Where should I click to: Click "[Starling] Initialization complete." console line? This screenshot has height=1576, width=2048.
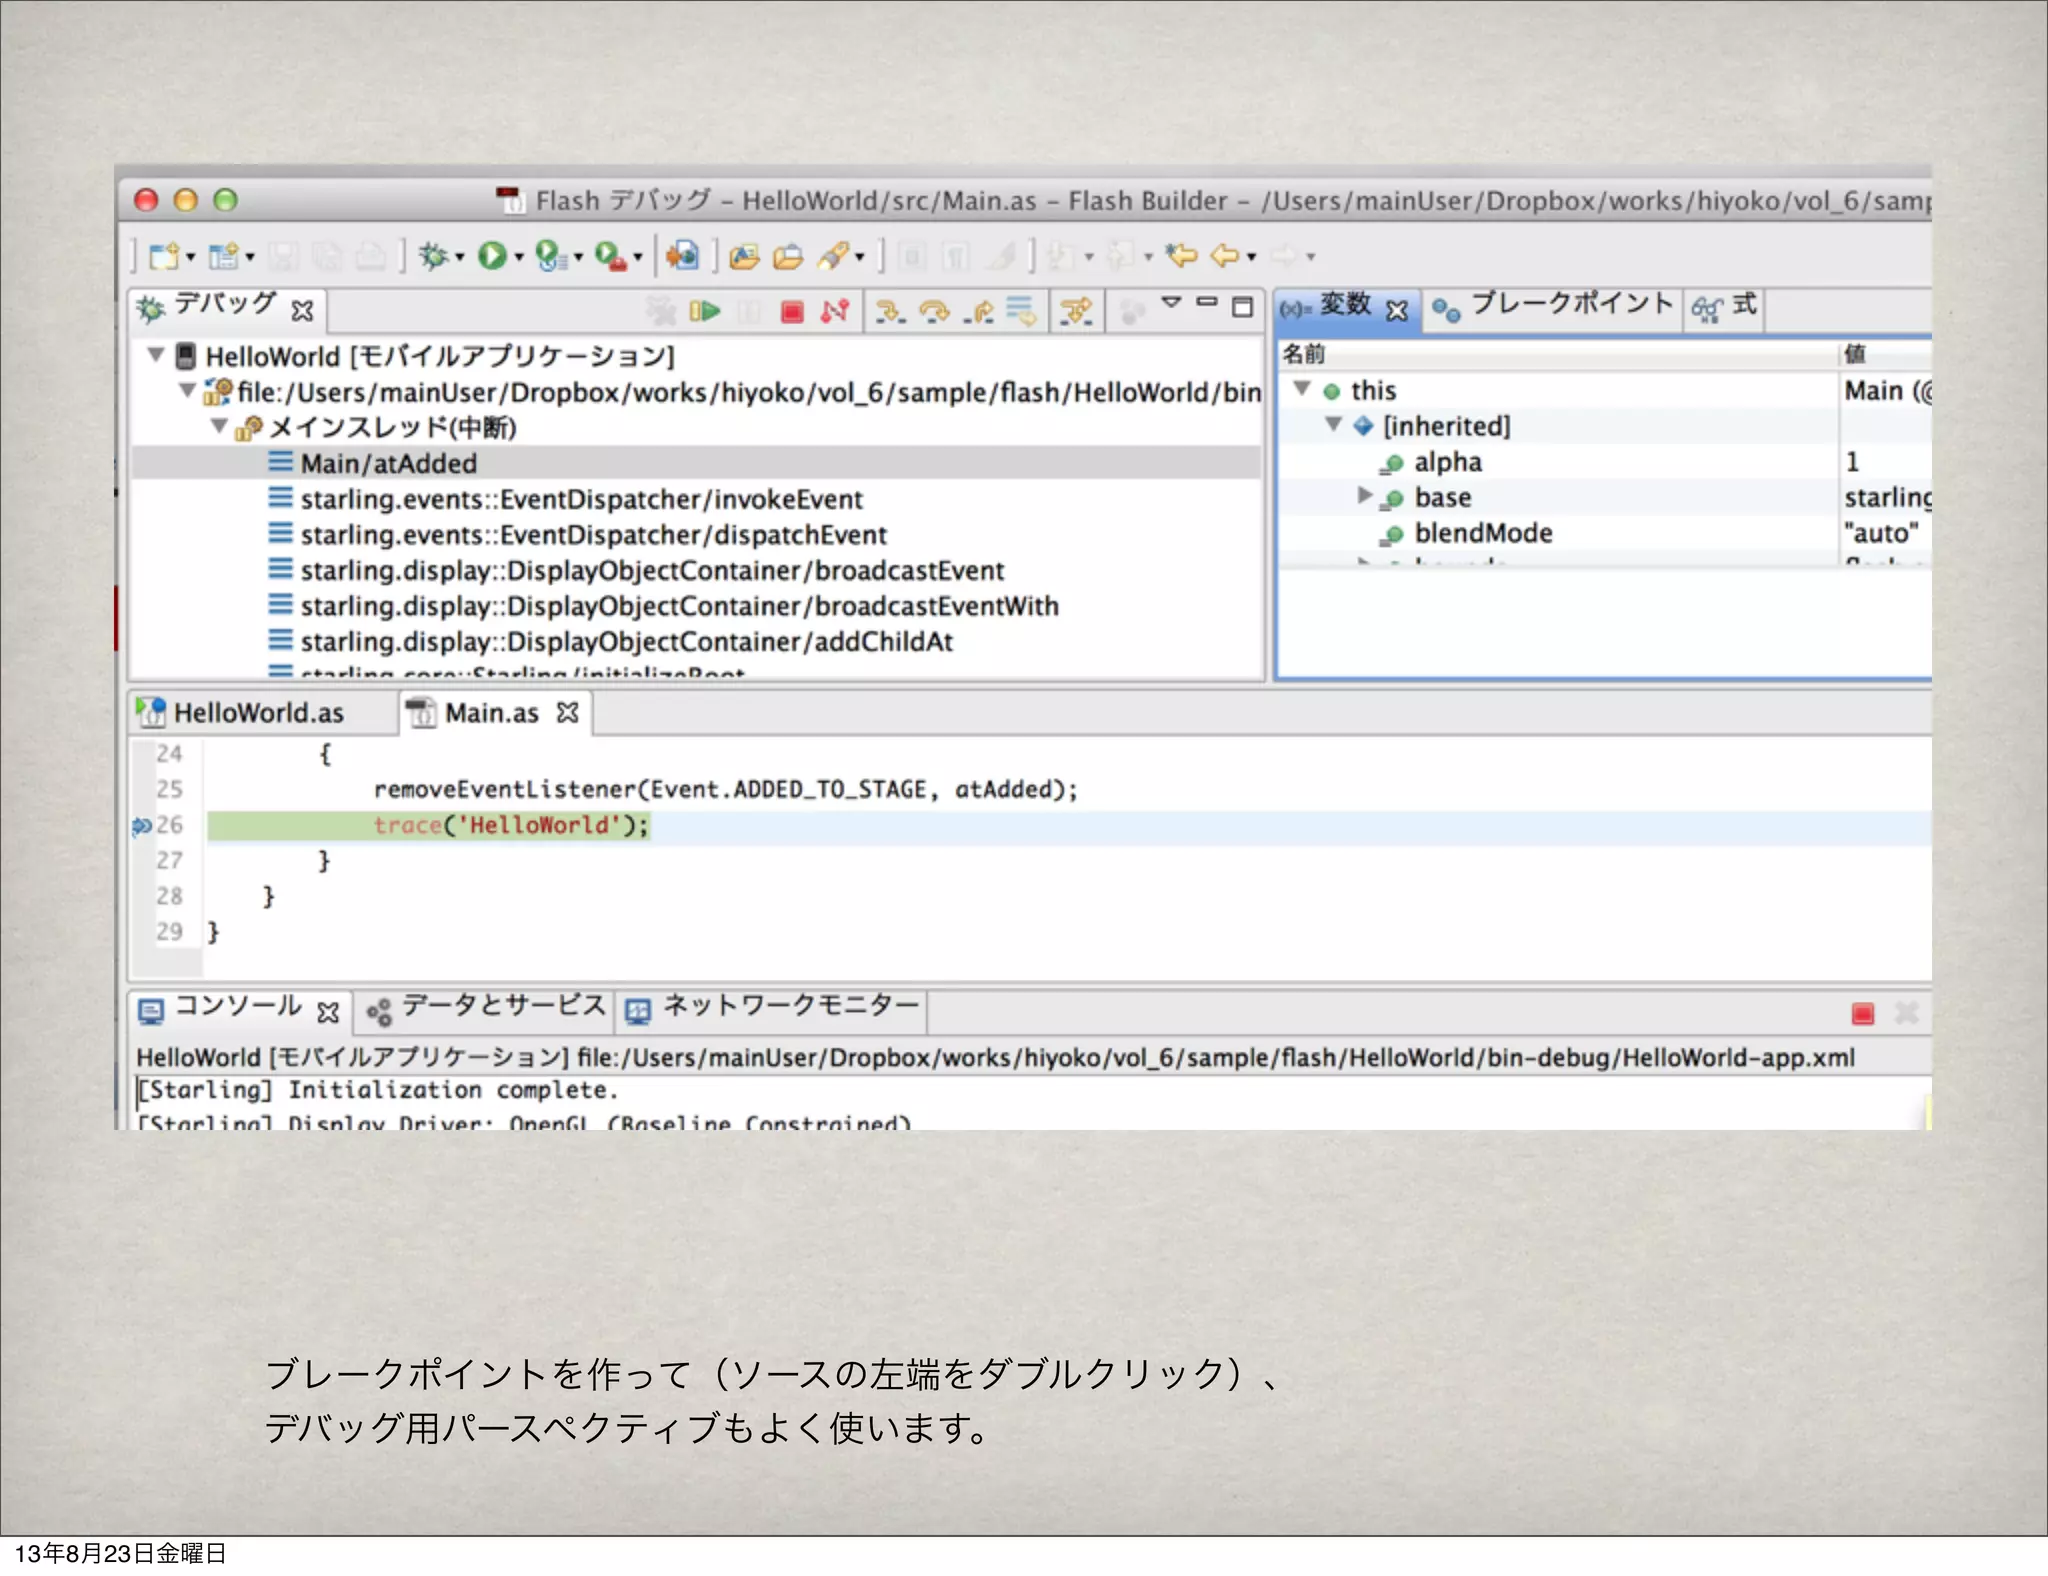[x=378, y=1090]
